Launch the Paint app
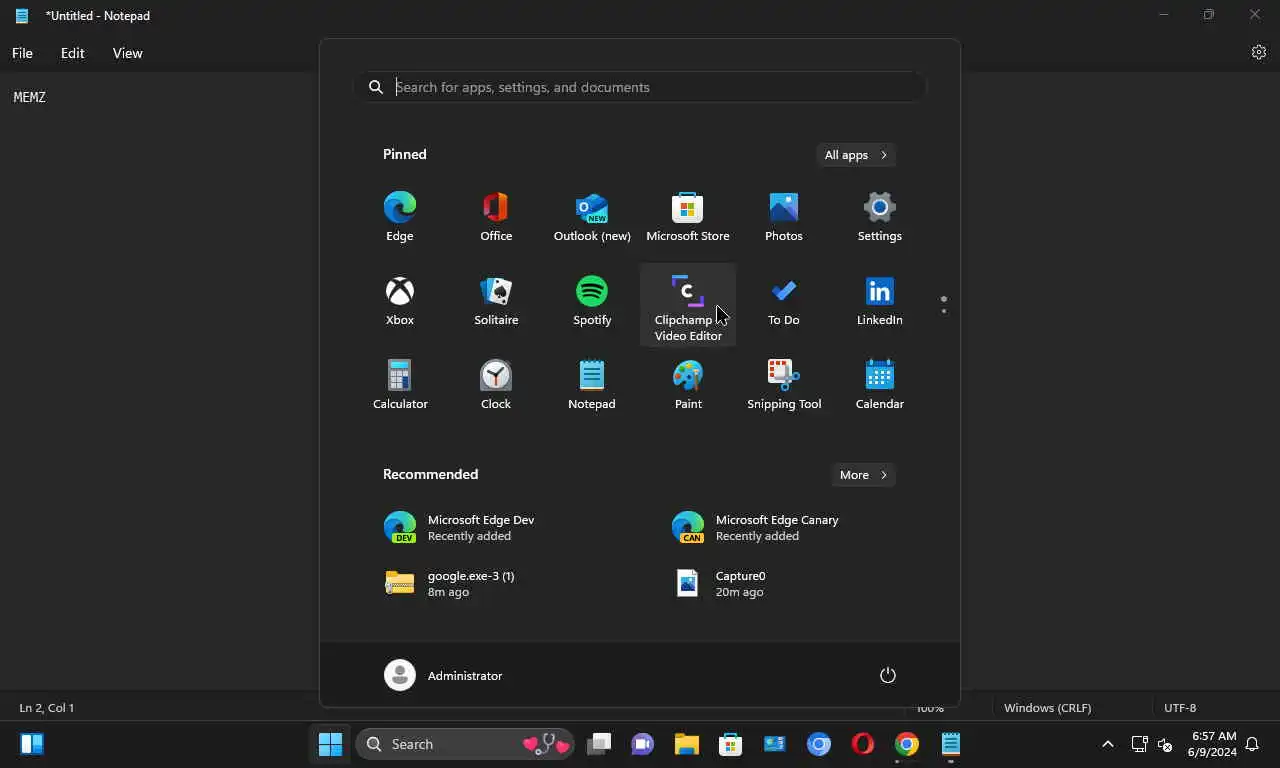This screenshot has width=1280, height=768. [x=688, y=385]
